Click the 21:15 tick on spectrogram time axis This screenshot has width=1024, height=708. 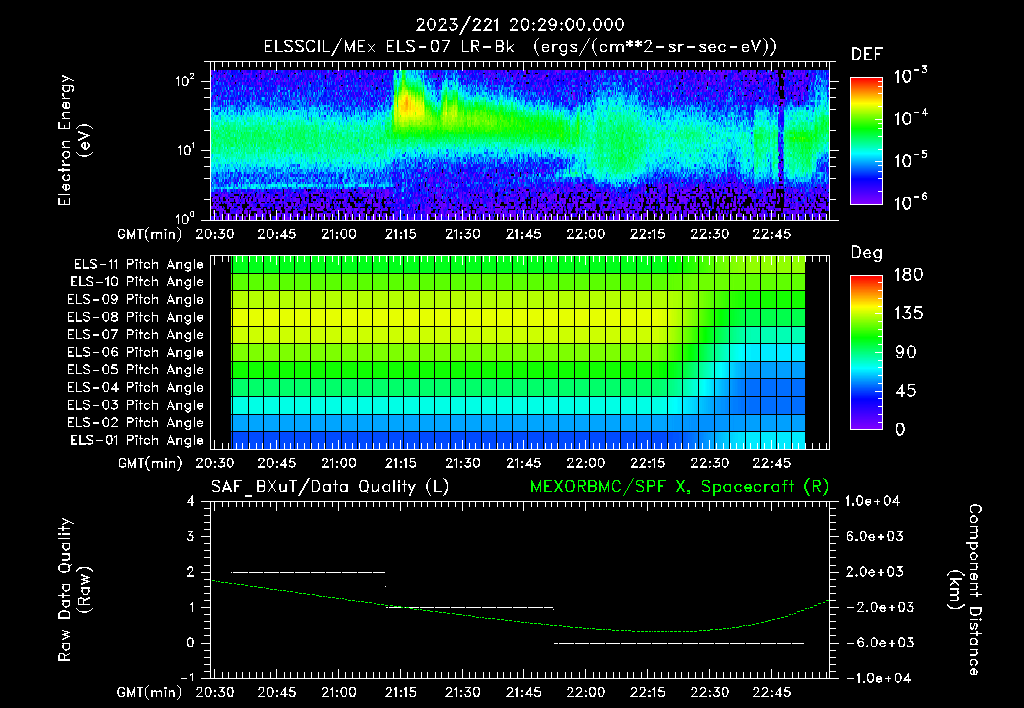click(400, 234)
